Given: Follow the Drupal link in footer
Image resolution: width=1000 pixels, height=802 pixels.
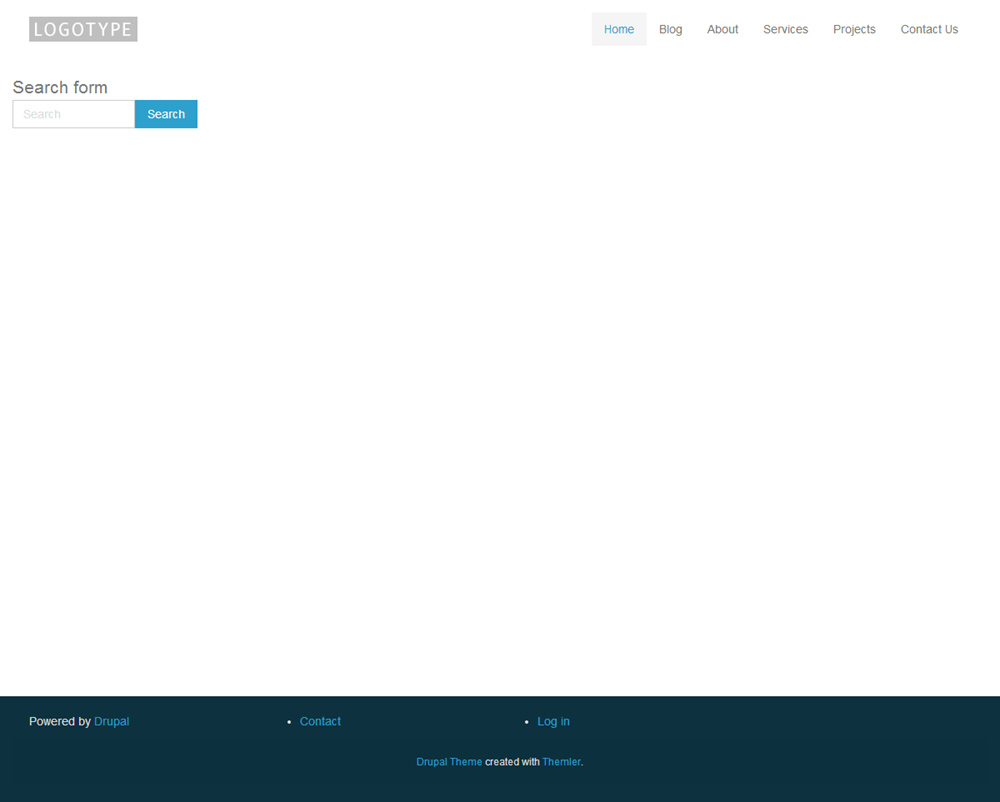Looking at the screenshot, I should (x=112, y=721).
